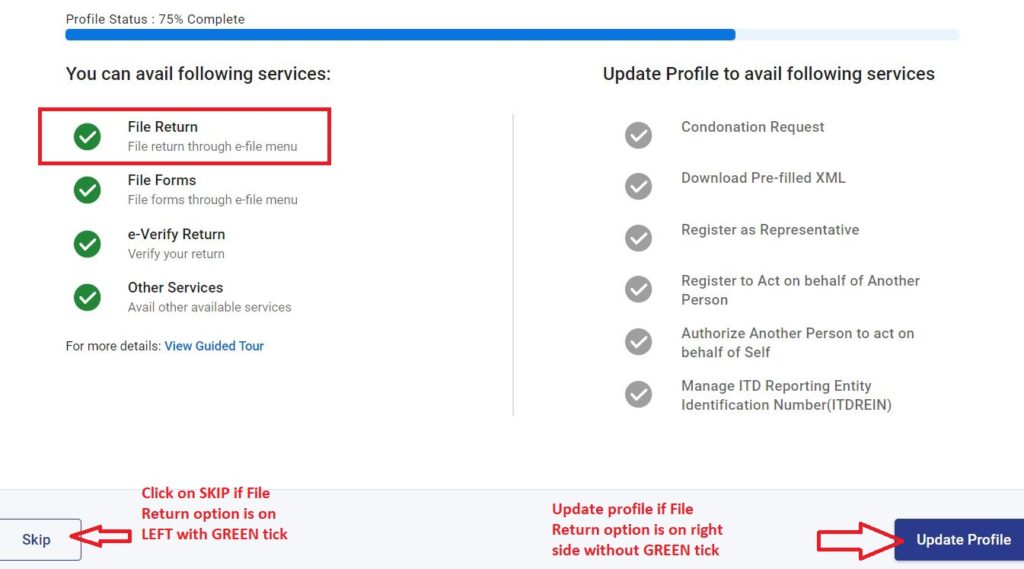This screenshot has height=569, width=1024.
Task: Select grey check for Manage ITD Reporting Entity
Action: click(x=638, y=395)
